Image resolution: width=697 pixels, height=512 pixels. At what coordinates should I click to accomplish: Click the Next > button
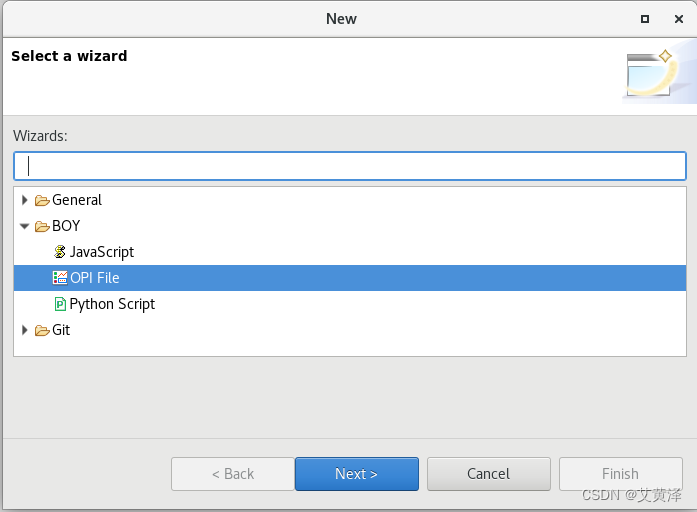pos(357,474)
